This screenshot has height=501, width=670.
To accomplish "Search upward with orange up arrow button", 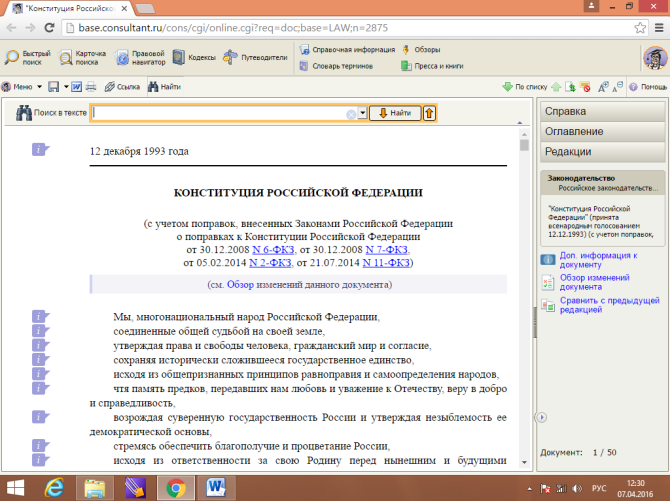I will pos(429,113).
